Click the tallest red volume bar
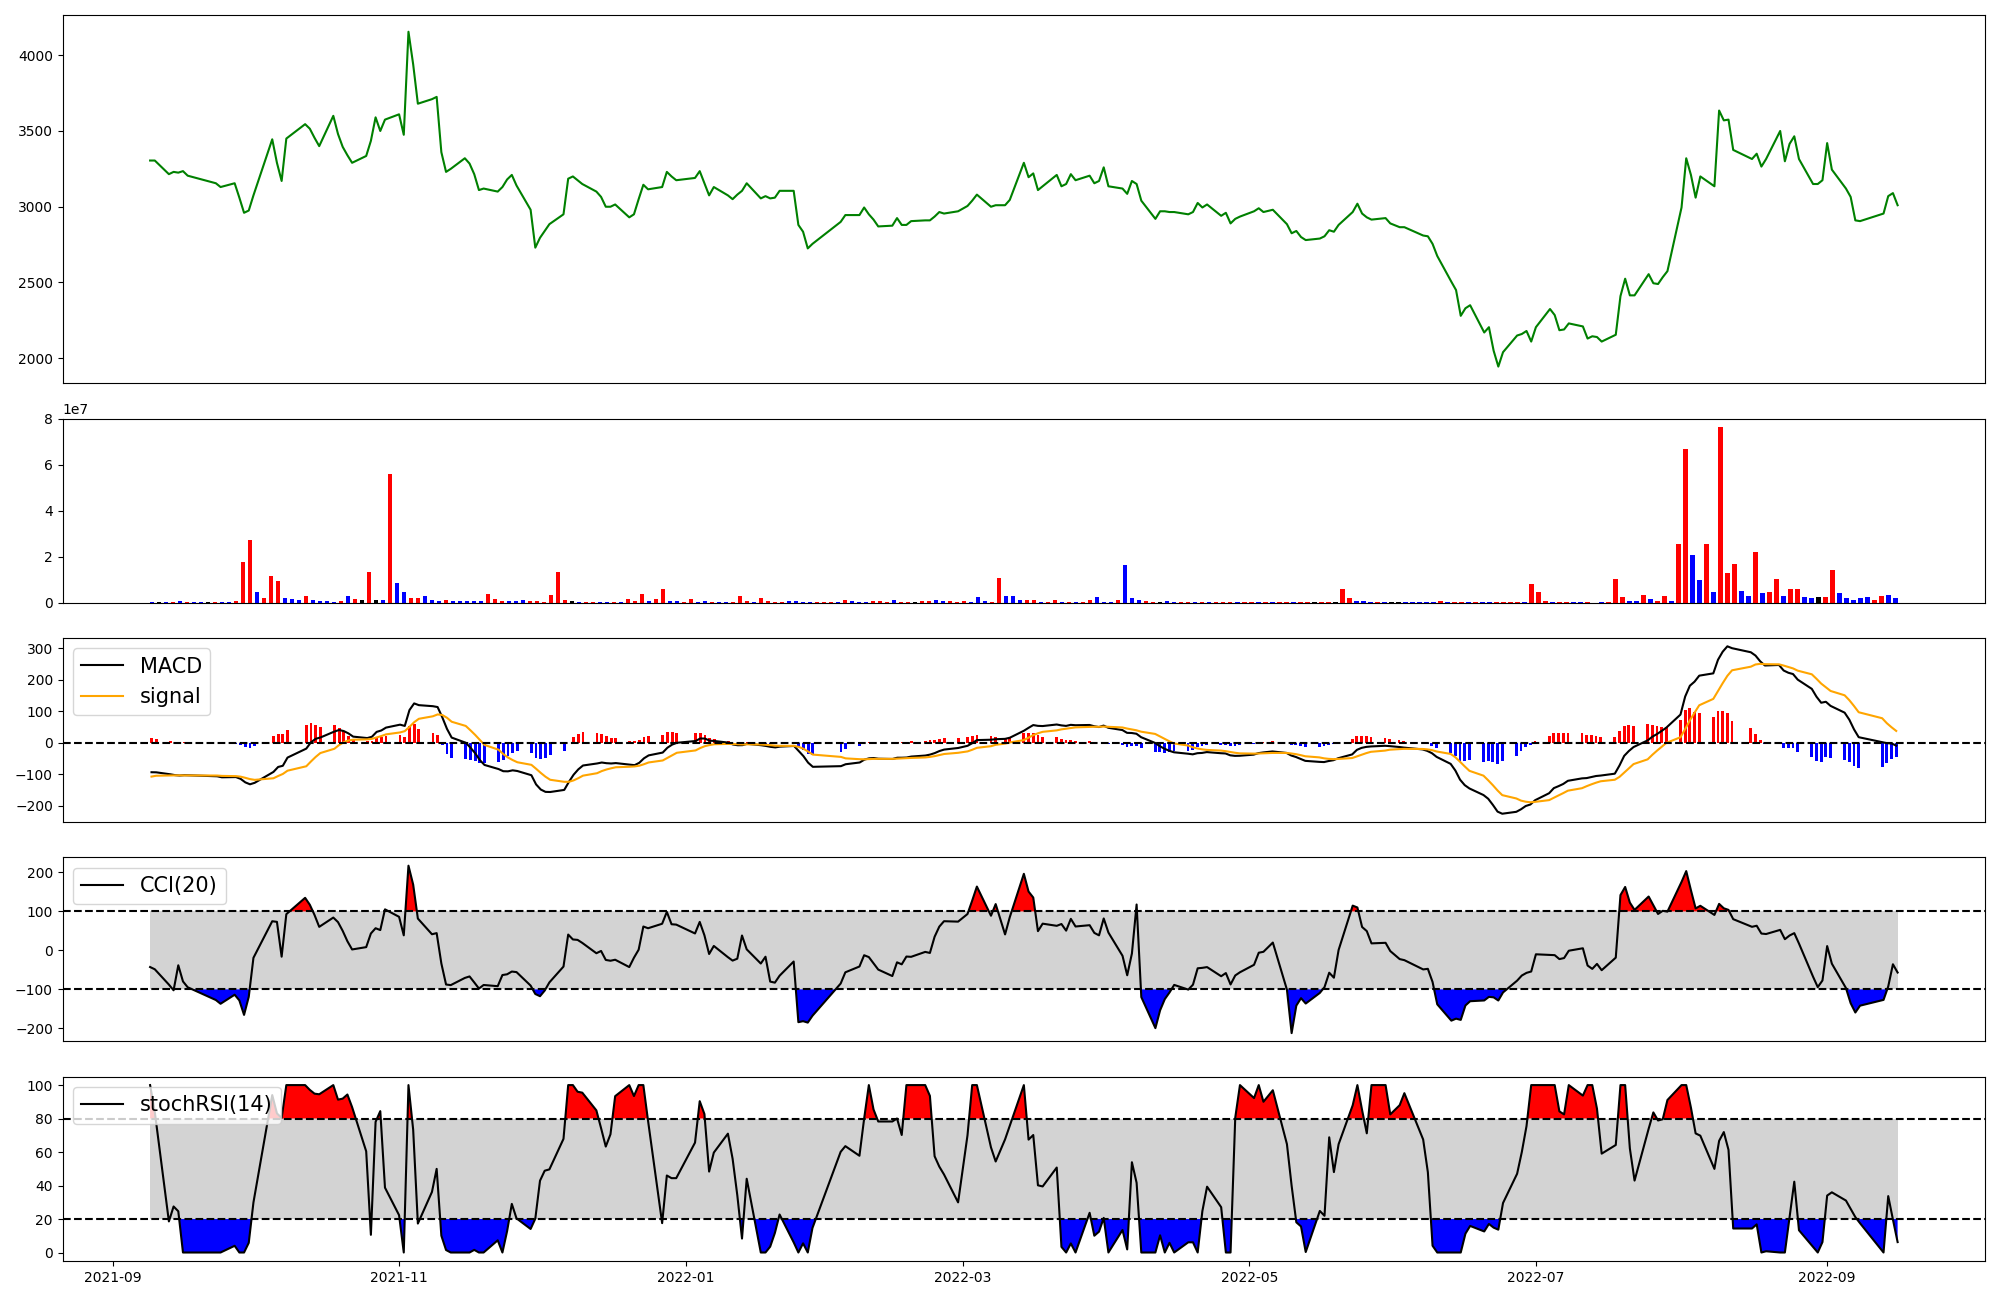This screenshot has height=1300, width=2000. pyautogui.click(x=1720, y=515)
